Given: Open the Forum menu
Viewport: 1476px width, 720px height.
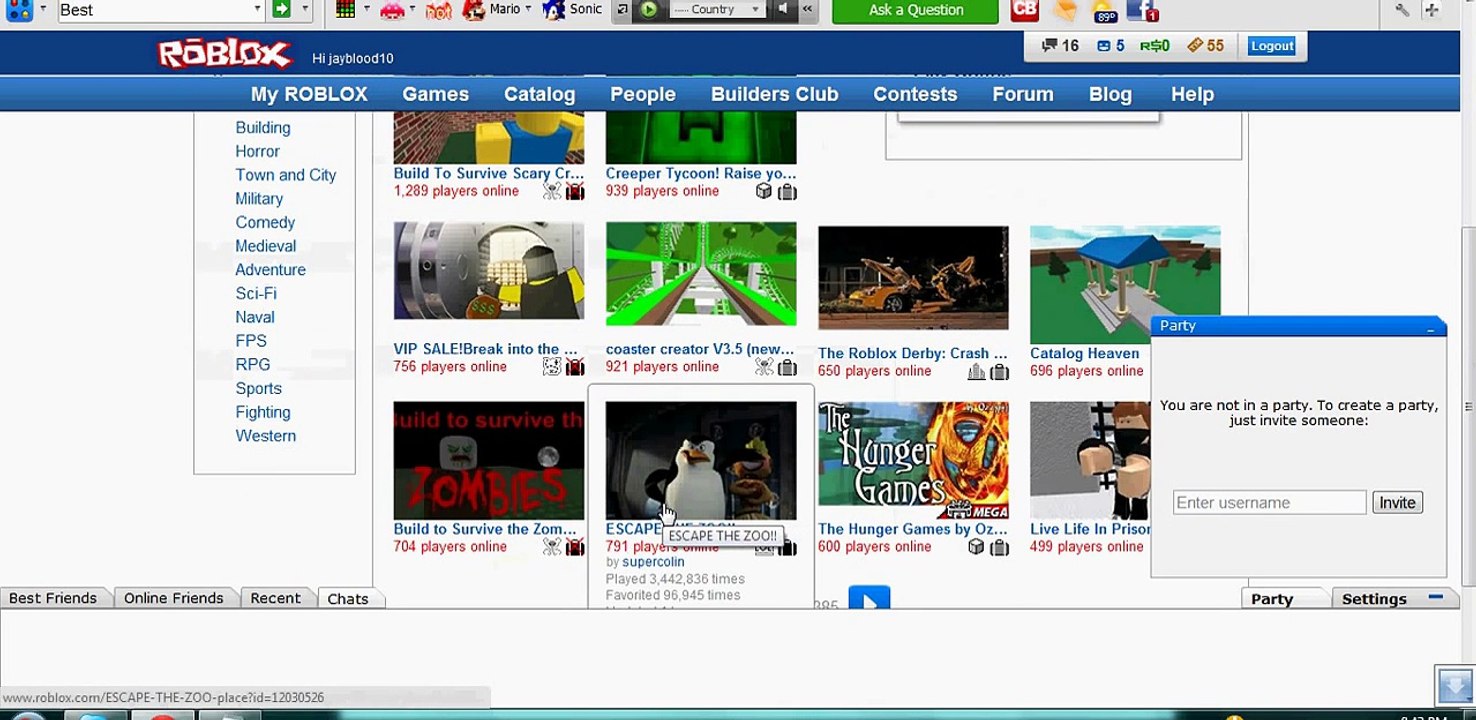Looking at the screenshot, I should tap(1022, 94).
